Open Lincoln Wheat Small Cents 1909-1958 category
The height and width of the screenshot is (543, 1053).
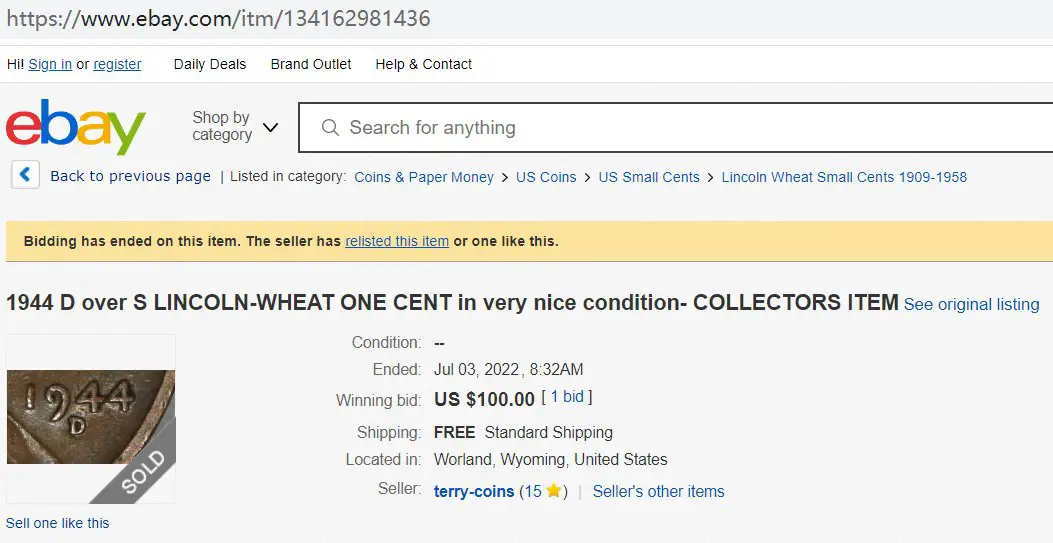(844, 177)
